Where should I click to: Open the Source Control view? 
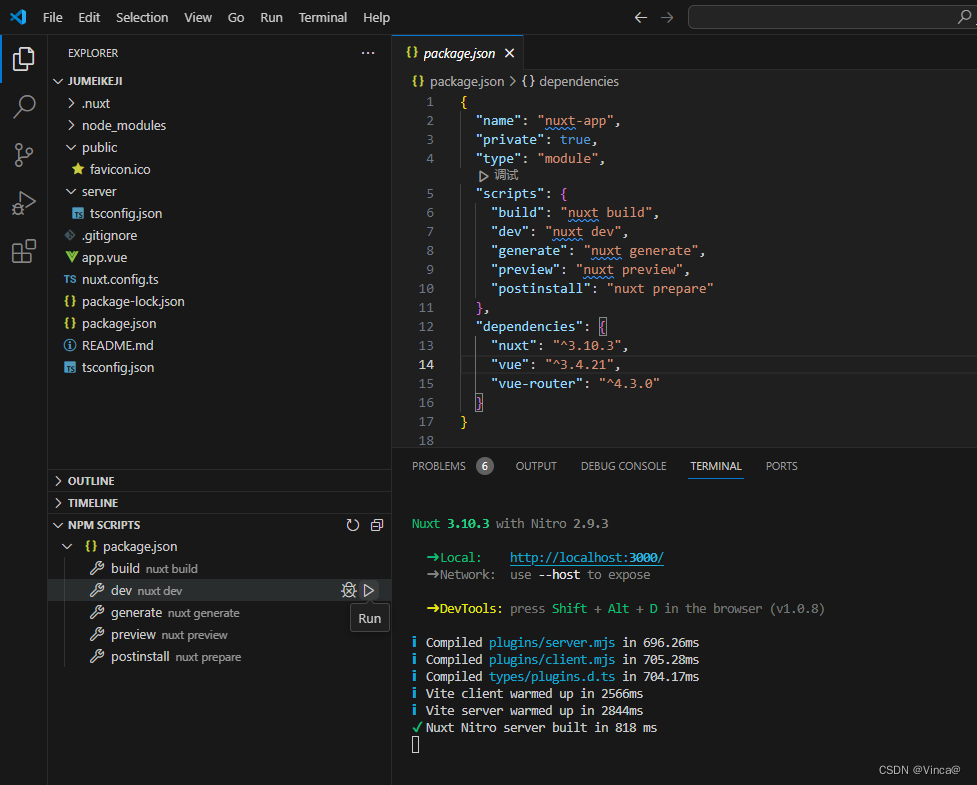24,155
